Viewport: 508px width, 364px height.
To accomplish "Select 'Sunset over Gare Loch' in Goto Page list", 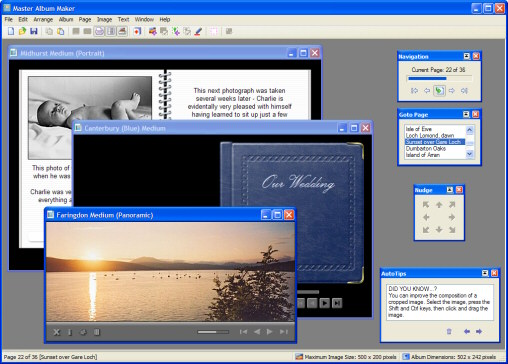I will 435,142.
